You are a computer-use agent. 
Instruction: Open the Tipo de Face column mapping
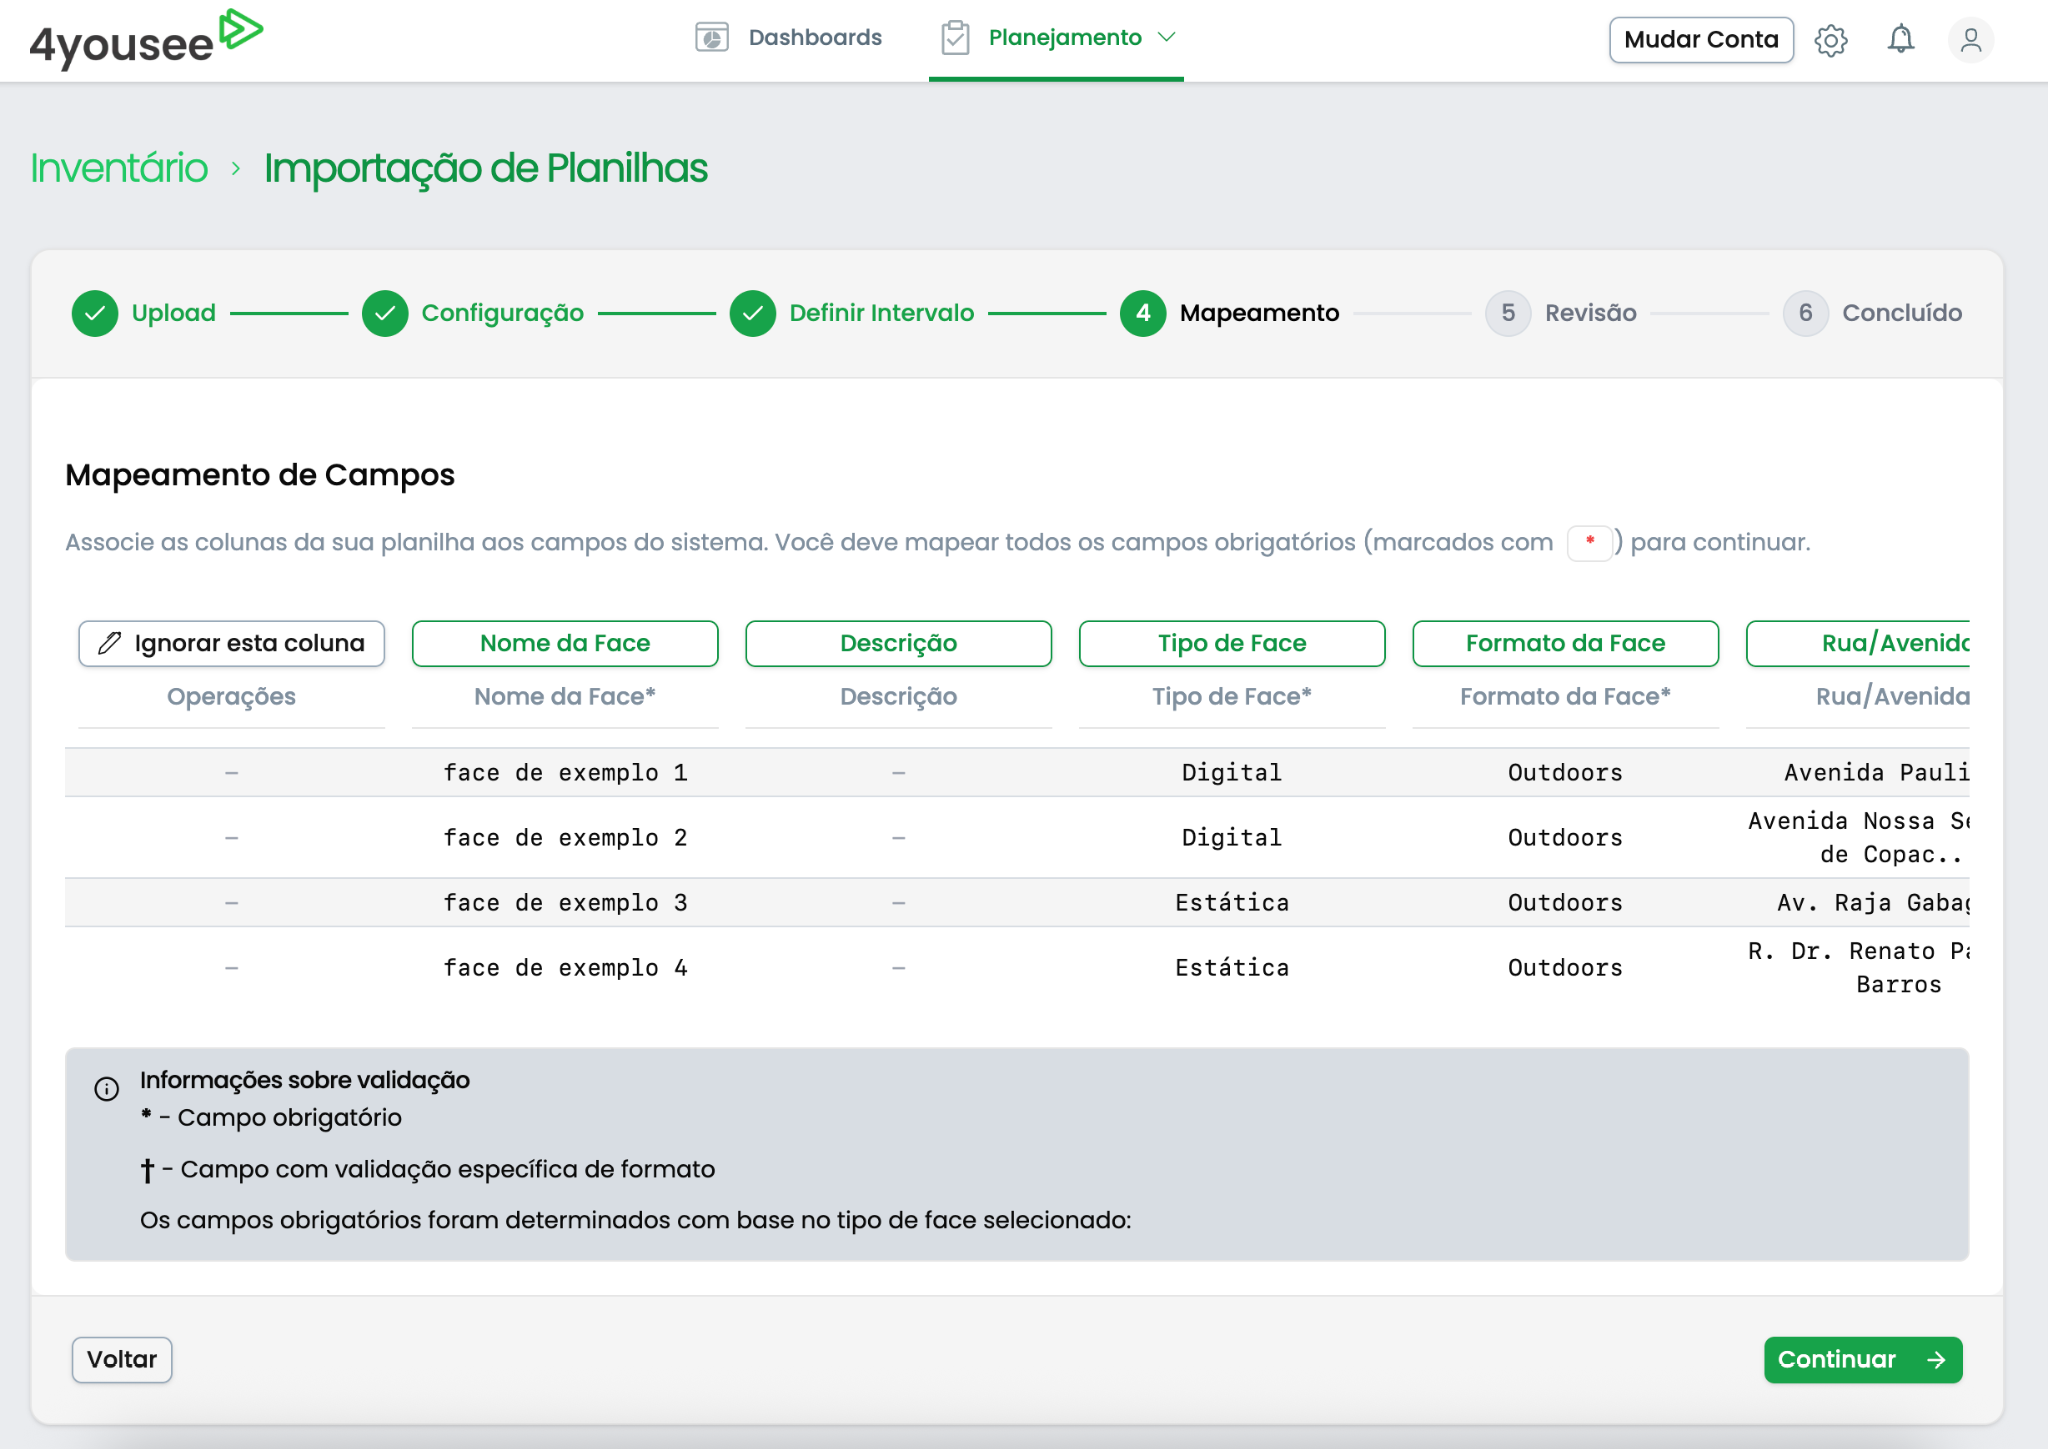click(1232, 643)
